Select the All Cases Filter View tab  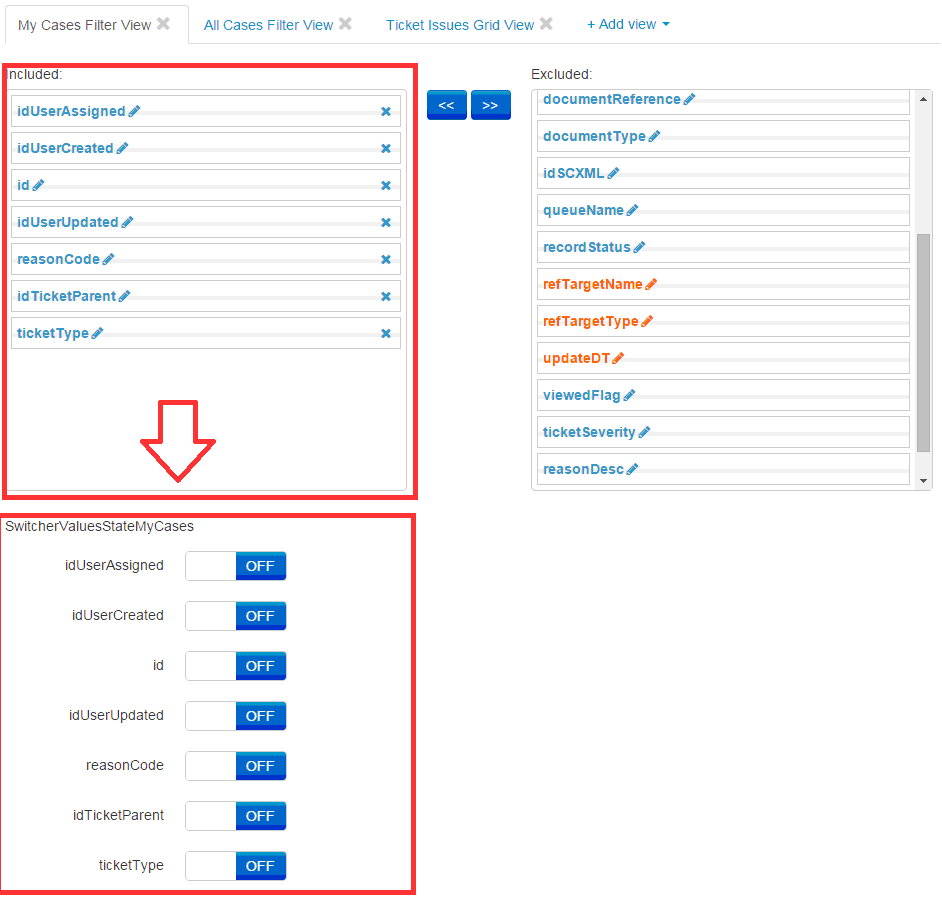coord(268,25)
